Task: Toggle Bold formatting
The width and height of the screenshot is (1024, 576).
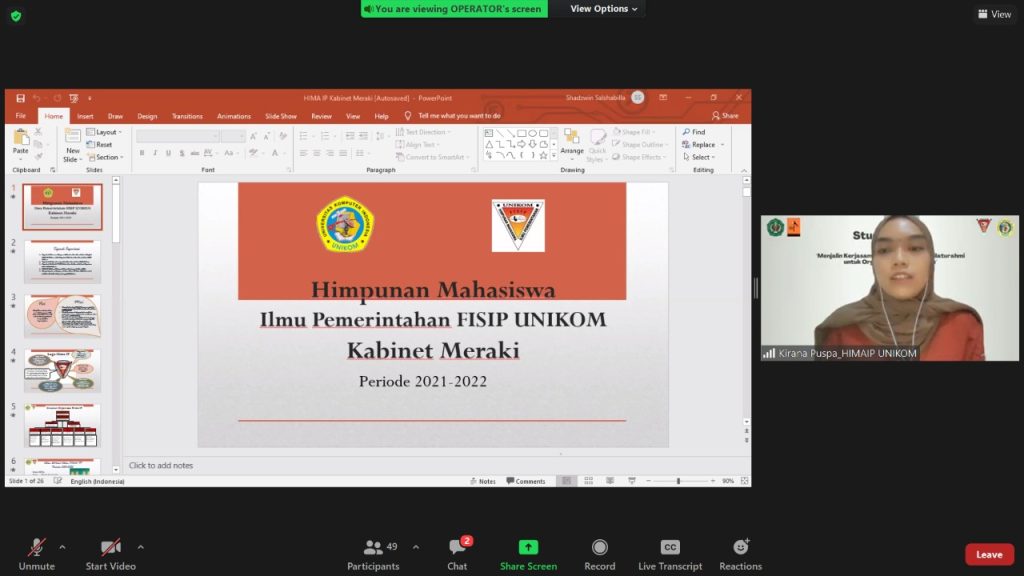Action: (x=142, y=153)
